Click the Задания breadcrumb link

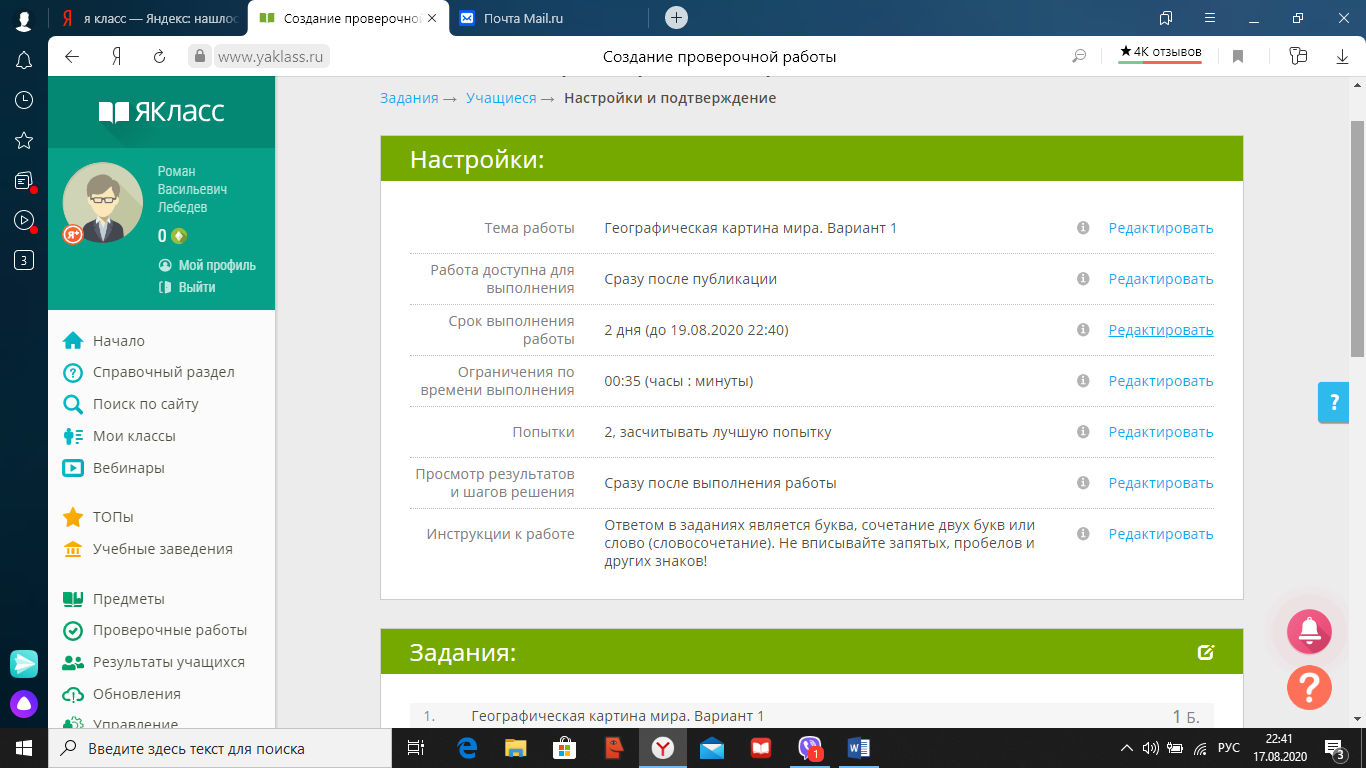click(409, 98)
